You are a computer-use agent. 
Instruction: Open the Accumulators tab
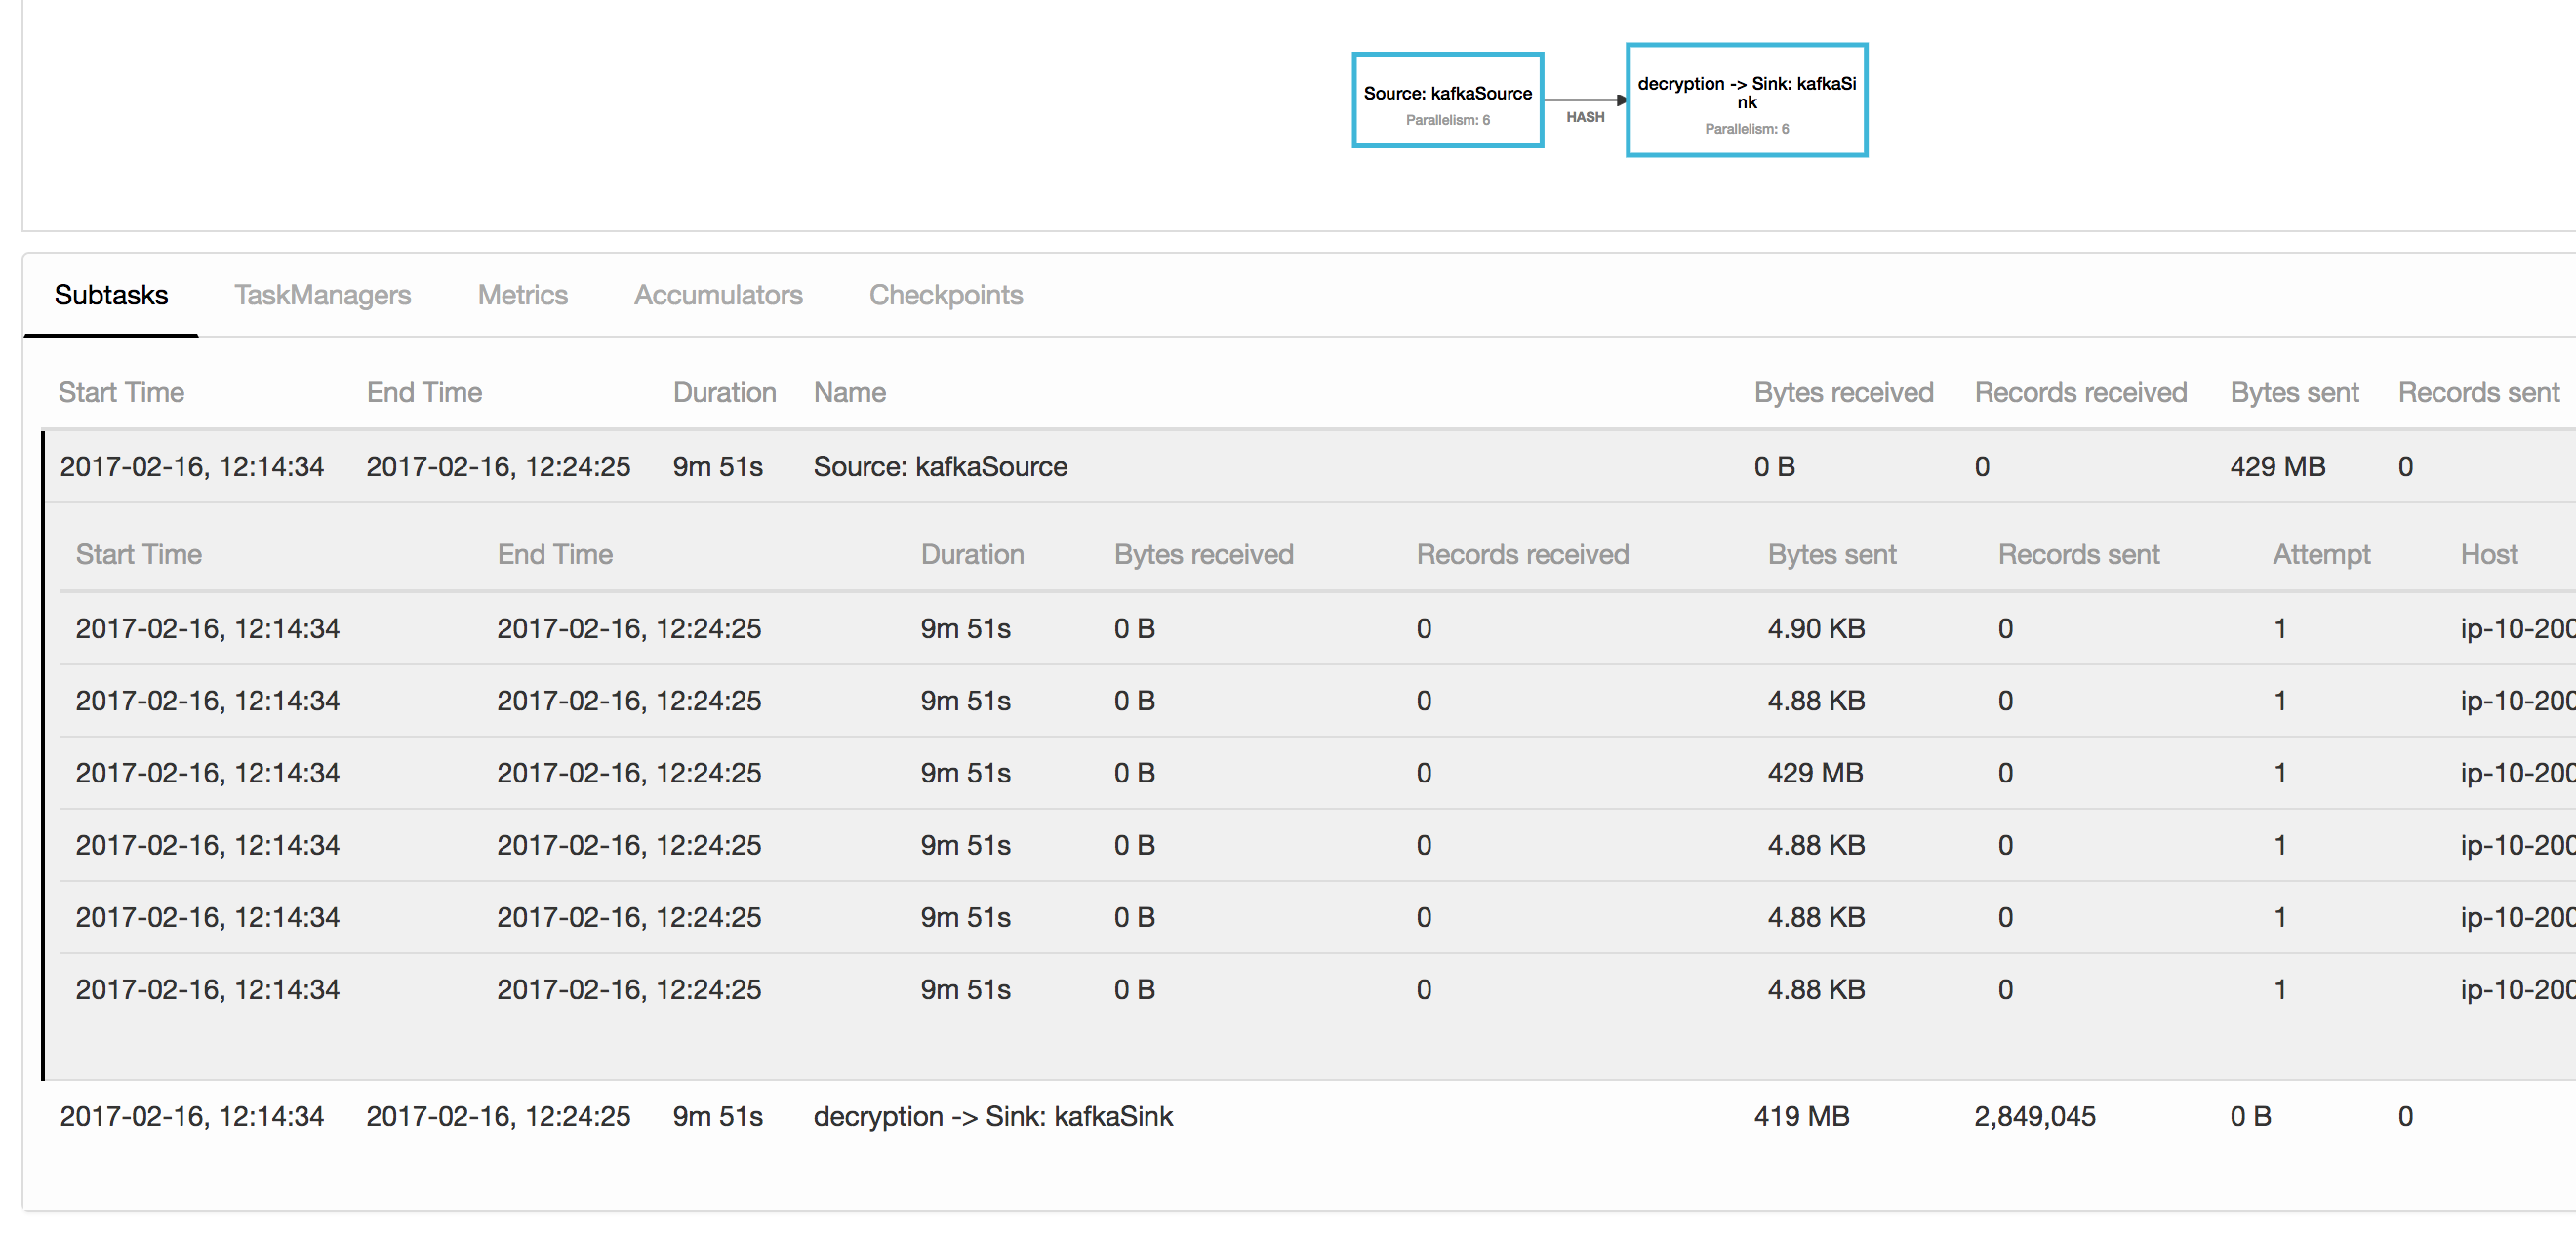718,295
